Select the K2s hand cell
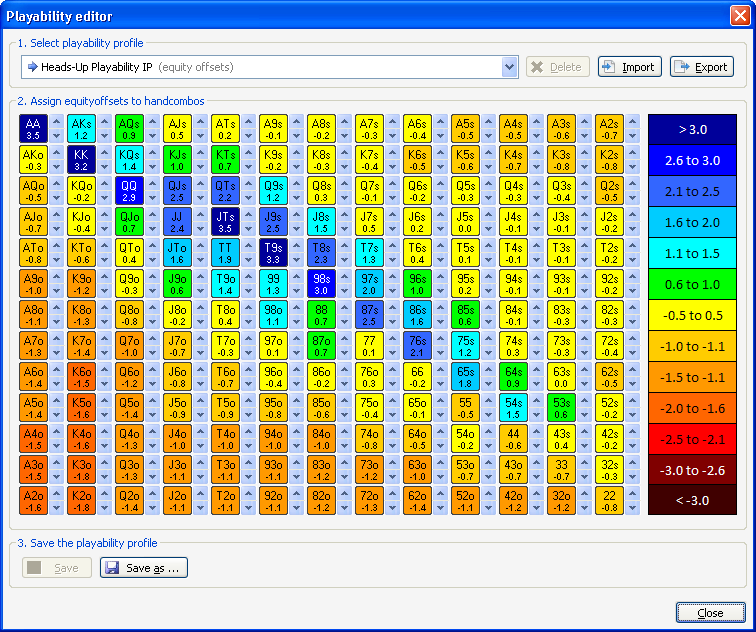The width and height of the screenshot is (756, 632). (609, 160)
